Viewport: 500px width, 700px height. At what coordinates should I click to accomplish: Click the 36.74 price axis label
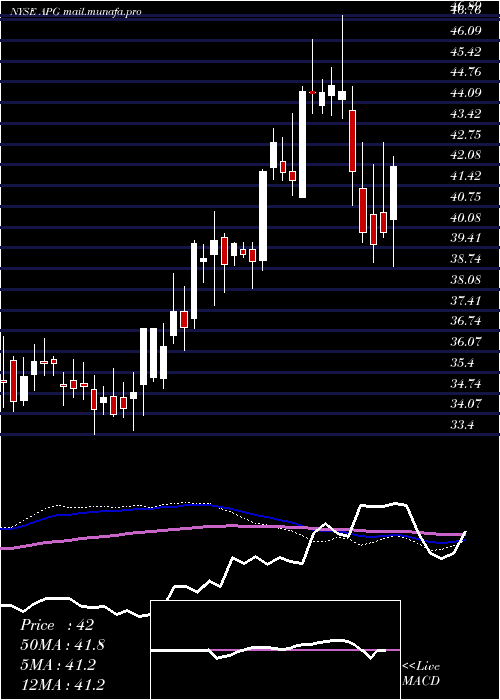click(x=466, y=321)
